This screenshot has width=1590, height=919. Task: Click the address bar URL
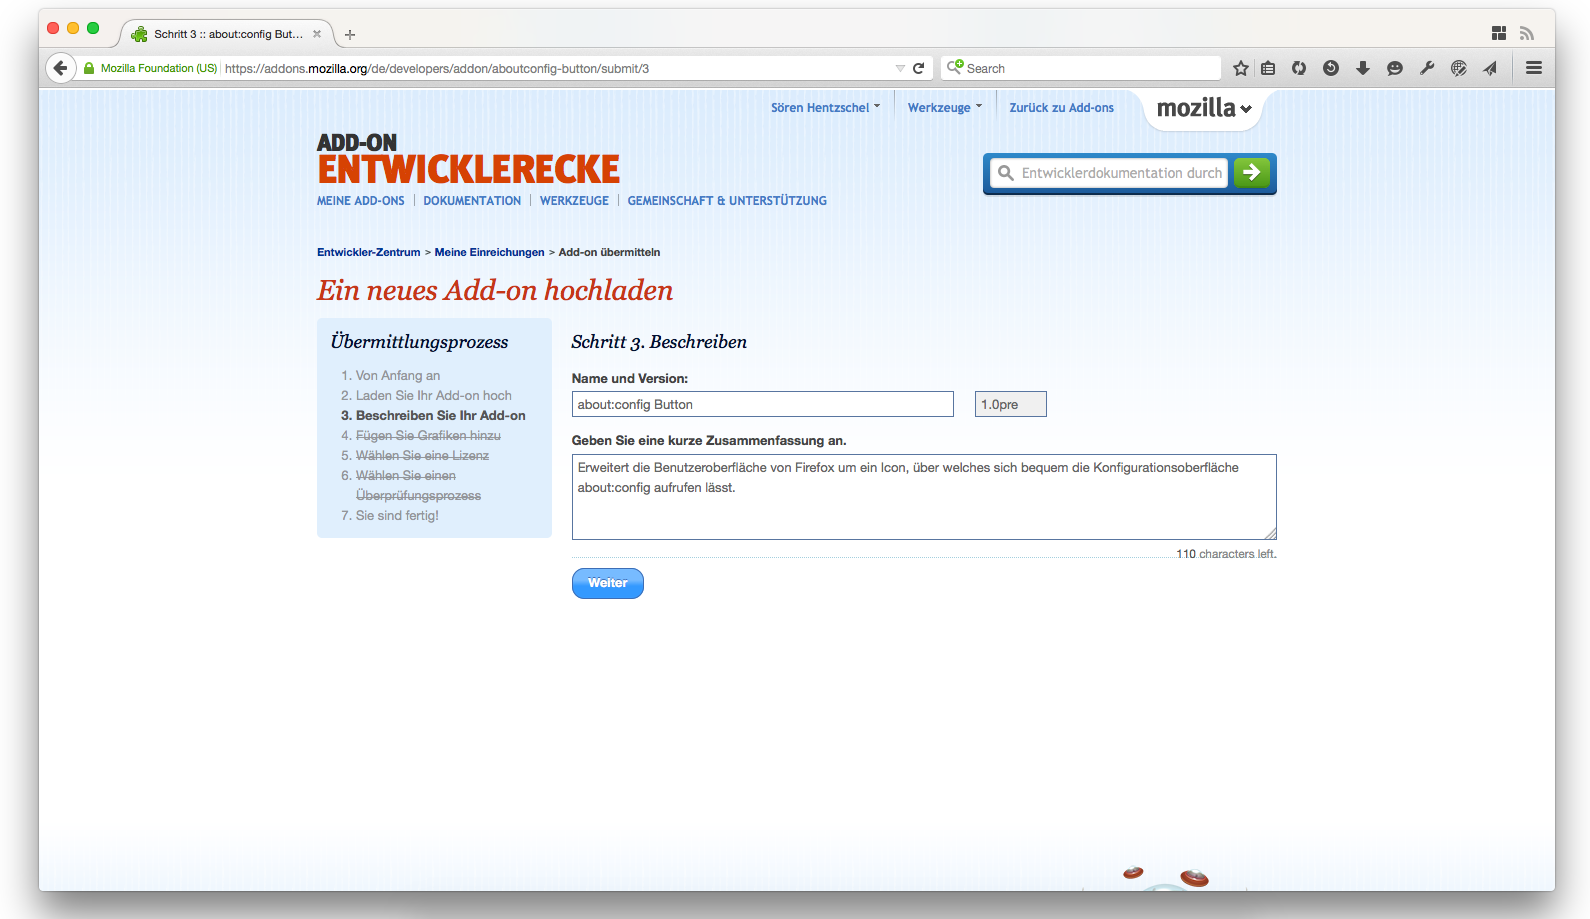[x=437, y=68]
